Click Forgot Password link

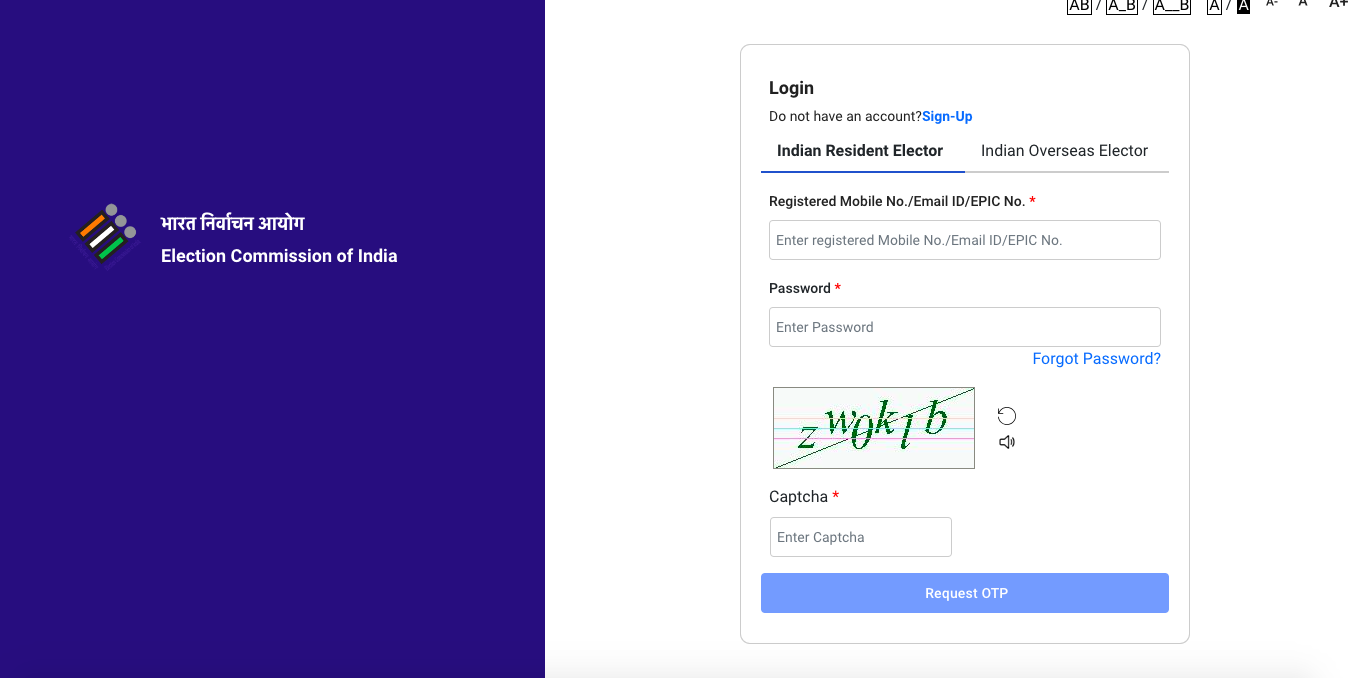(x=1096, y=359)
